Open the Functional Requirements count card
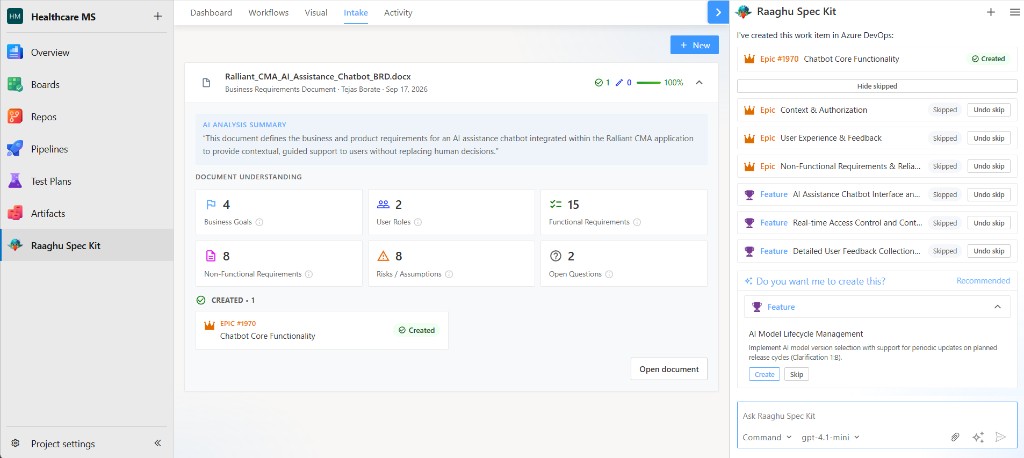The height and width of the screenshot is (458, 1024). [624, 212]
